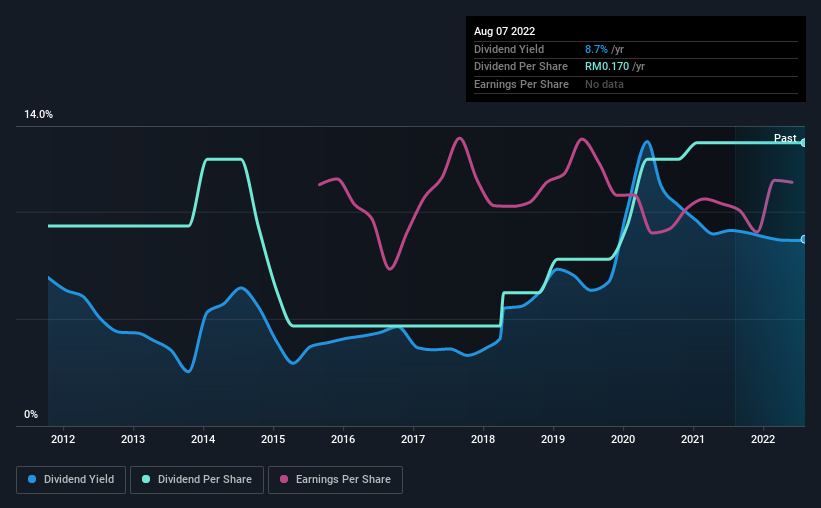The height and width of the screenshot is (508, 821).
Task: Toggle the Dividend Yield legend button
Action: pyautogui.click(x=71, y=480)
